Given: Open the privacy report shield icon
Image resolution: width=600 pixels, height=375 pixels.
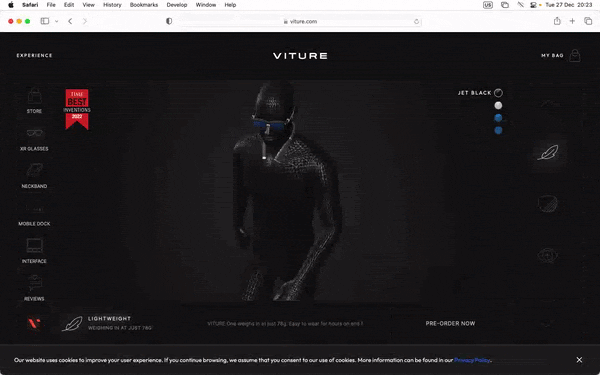Looking at the screenshot, I should point(169,21).
